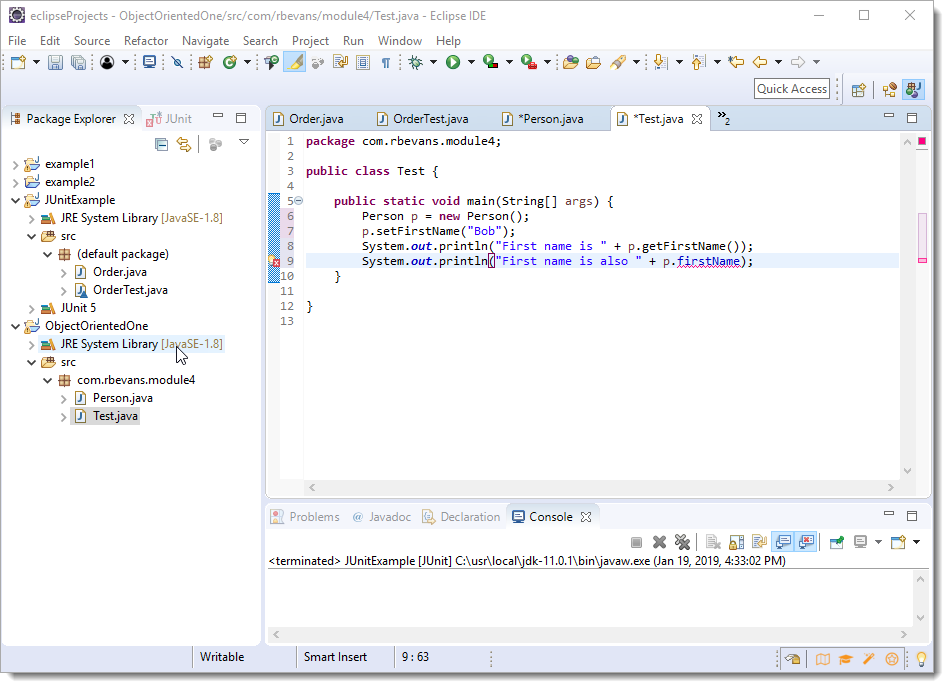Run the program with green Run button

coord(453,62)
